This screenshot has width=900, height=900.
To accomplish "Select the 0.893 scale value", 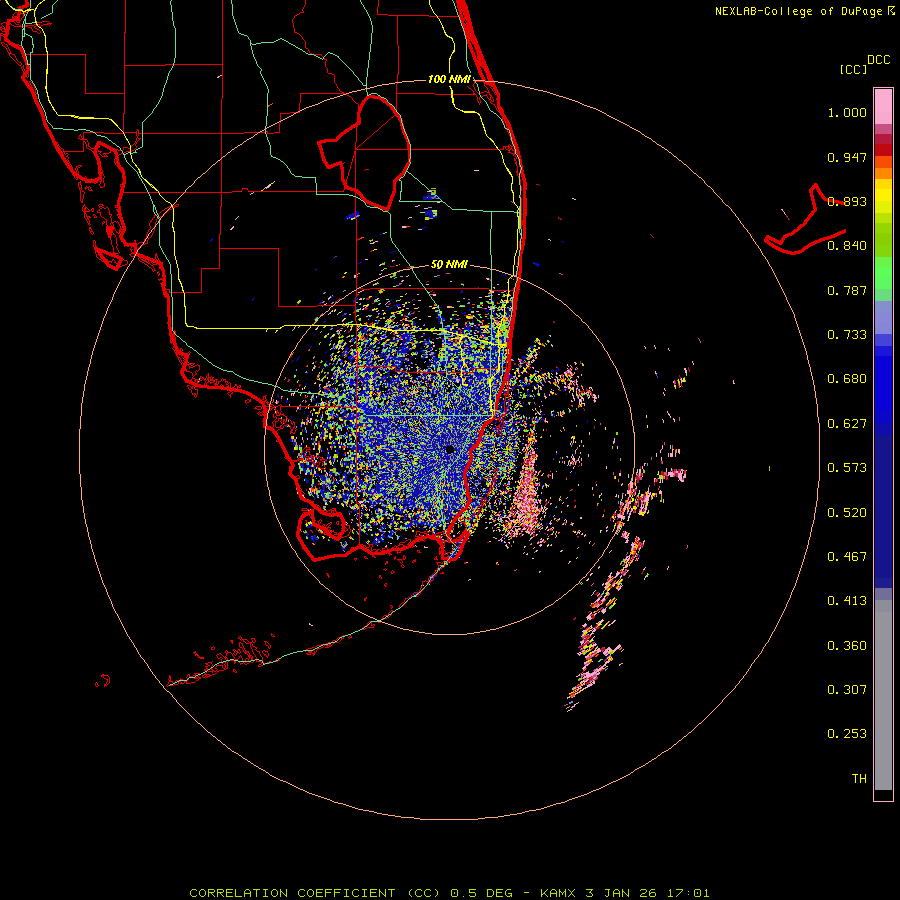I will pyautogui.click(x=847, y=201).
